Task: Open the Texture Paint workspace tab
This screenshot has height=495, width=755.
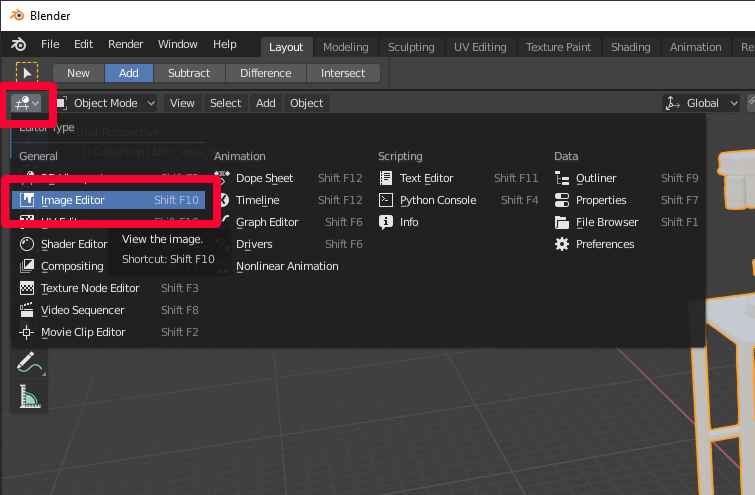Action: [558, 47]
